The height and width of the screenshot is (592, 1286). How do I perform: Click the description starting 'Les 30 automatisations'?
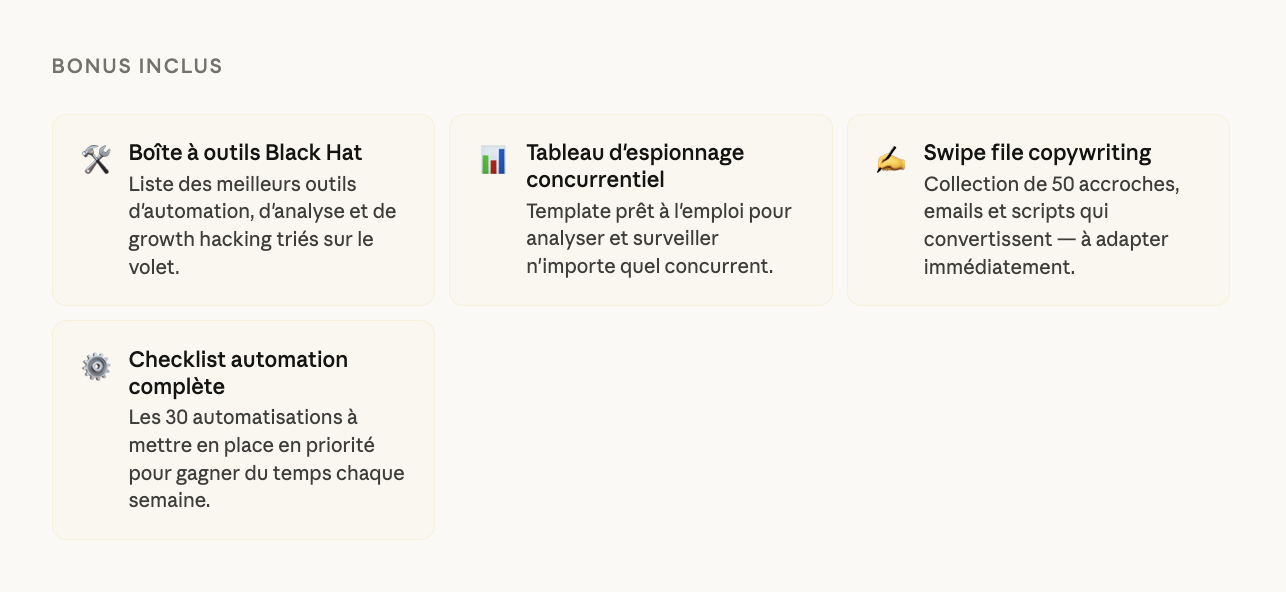click(x=266, y=458)
